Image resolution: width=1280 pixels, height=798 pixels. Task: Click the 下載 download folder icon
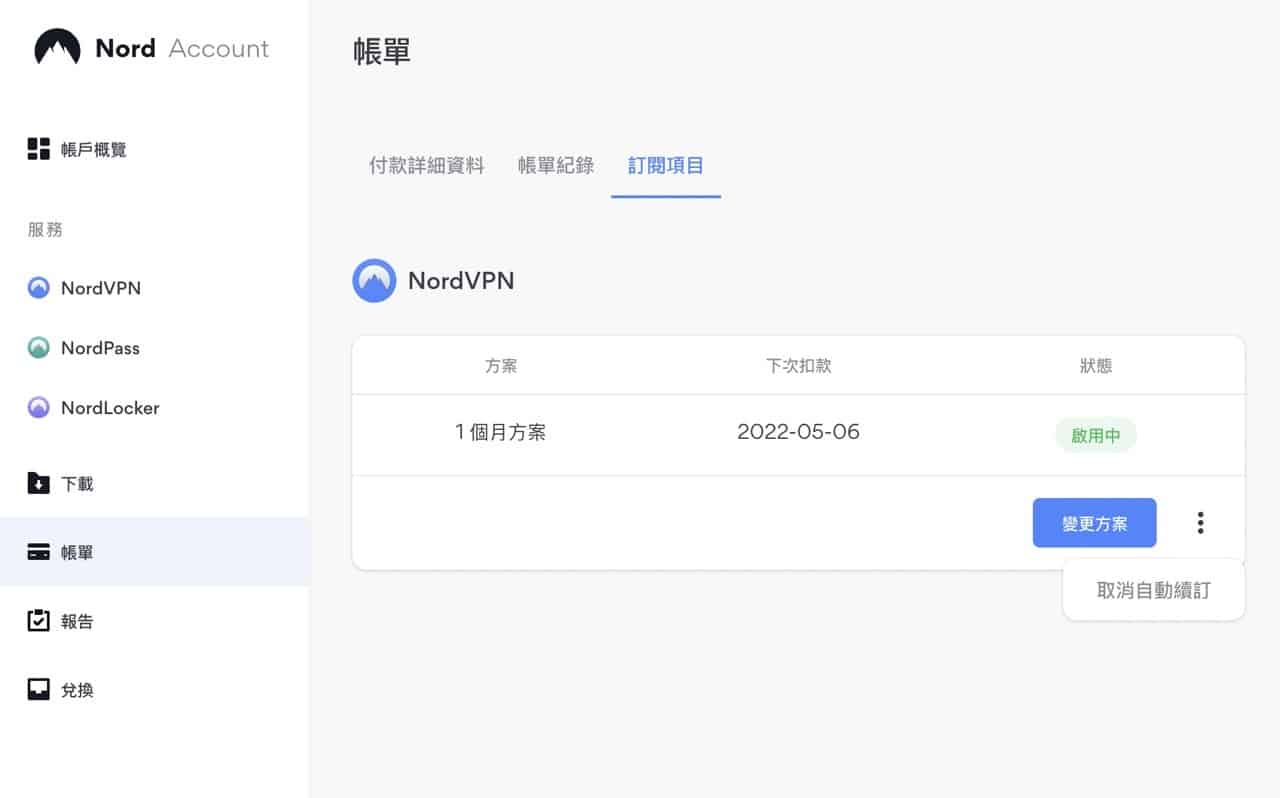coord(38,483)
